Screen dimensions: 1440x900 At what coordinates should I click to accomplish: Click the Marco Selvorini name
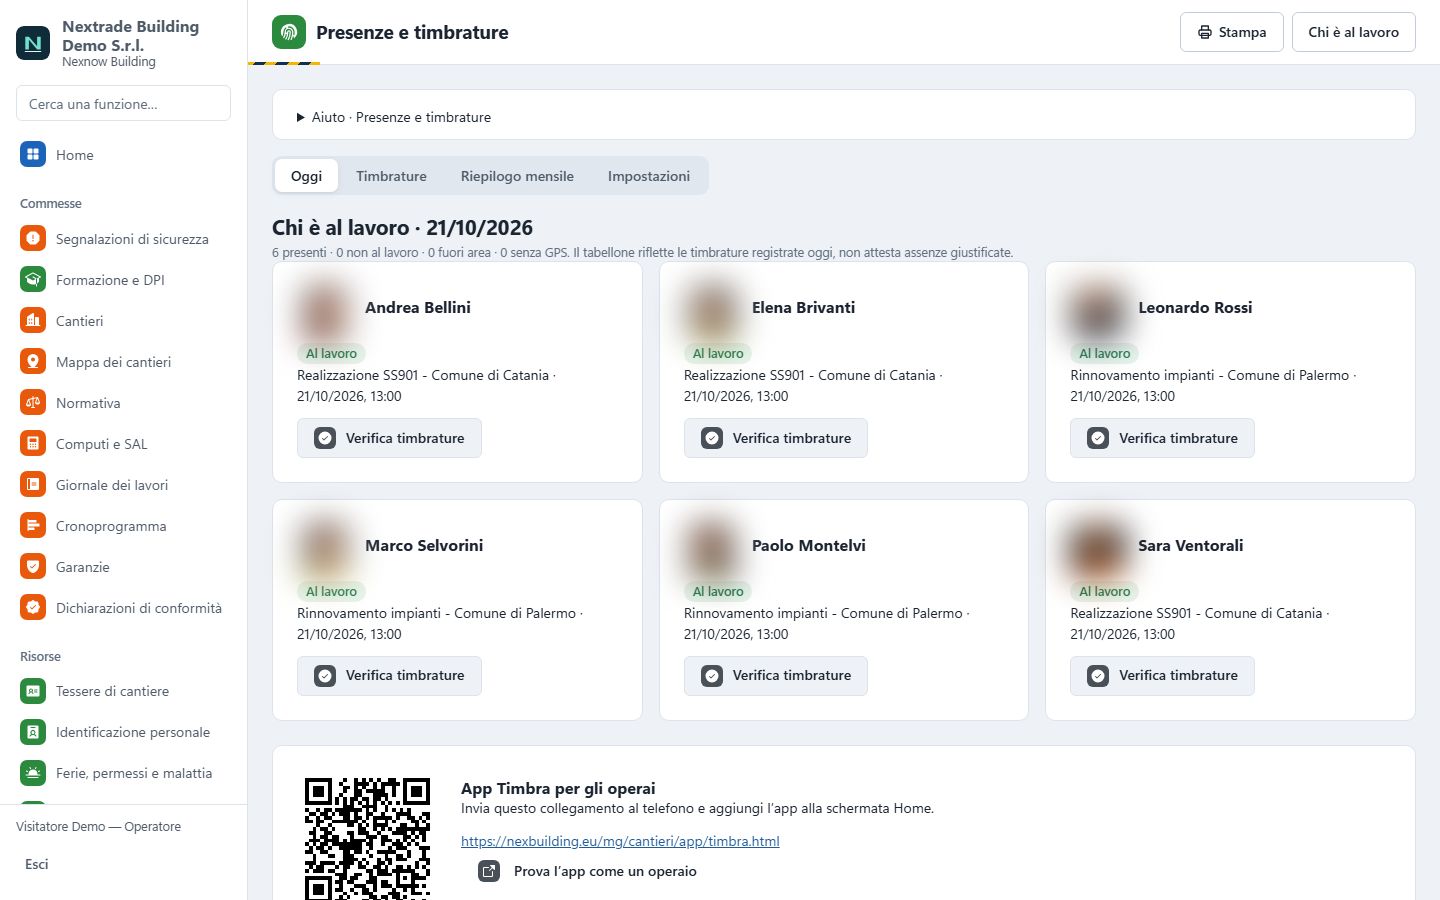[x=424, y=545]
